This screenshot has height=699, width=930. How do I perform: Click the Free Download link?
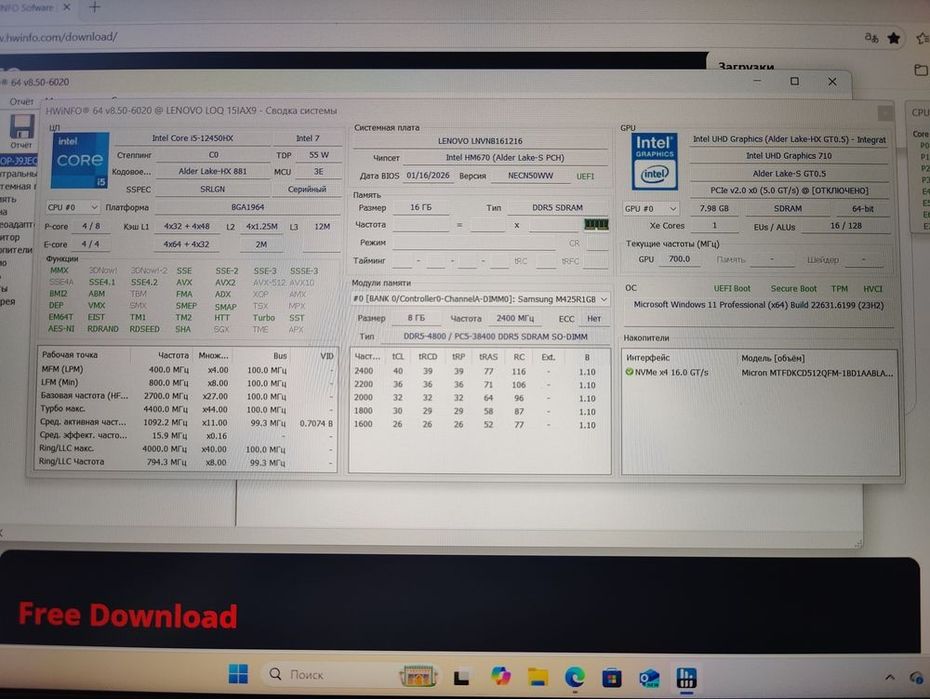coord(128,615)
